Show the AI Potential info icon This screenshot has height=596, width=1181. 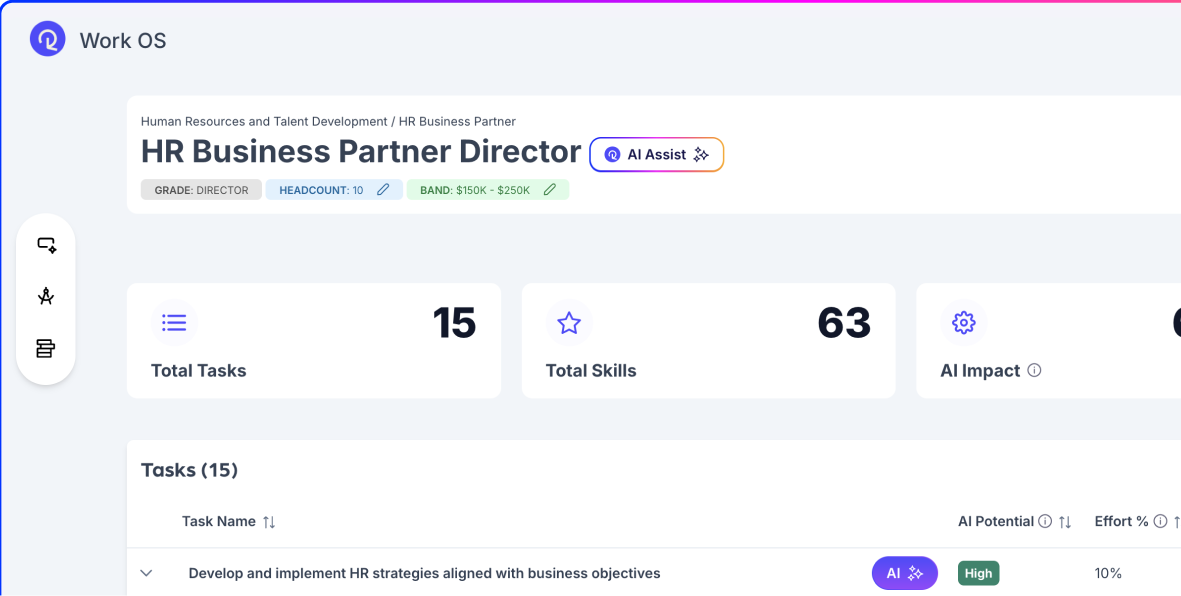[x=1045, y=521]
